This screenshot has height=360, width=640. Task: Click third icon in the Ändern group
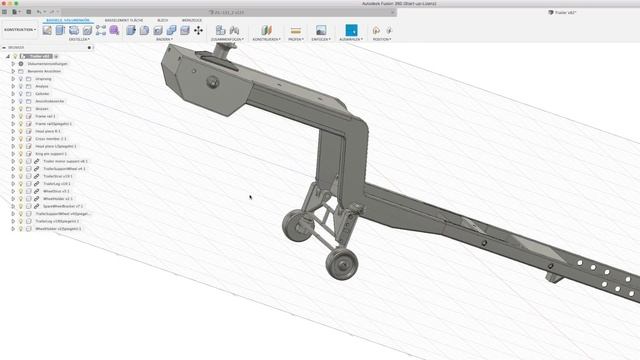point(158,30)
